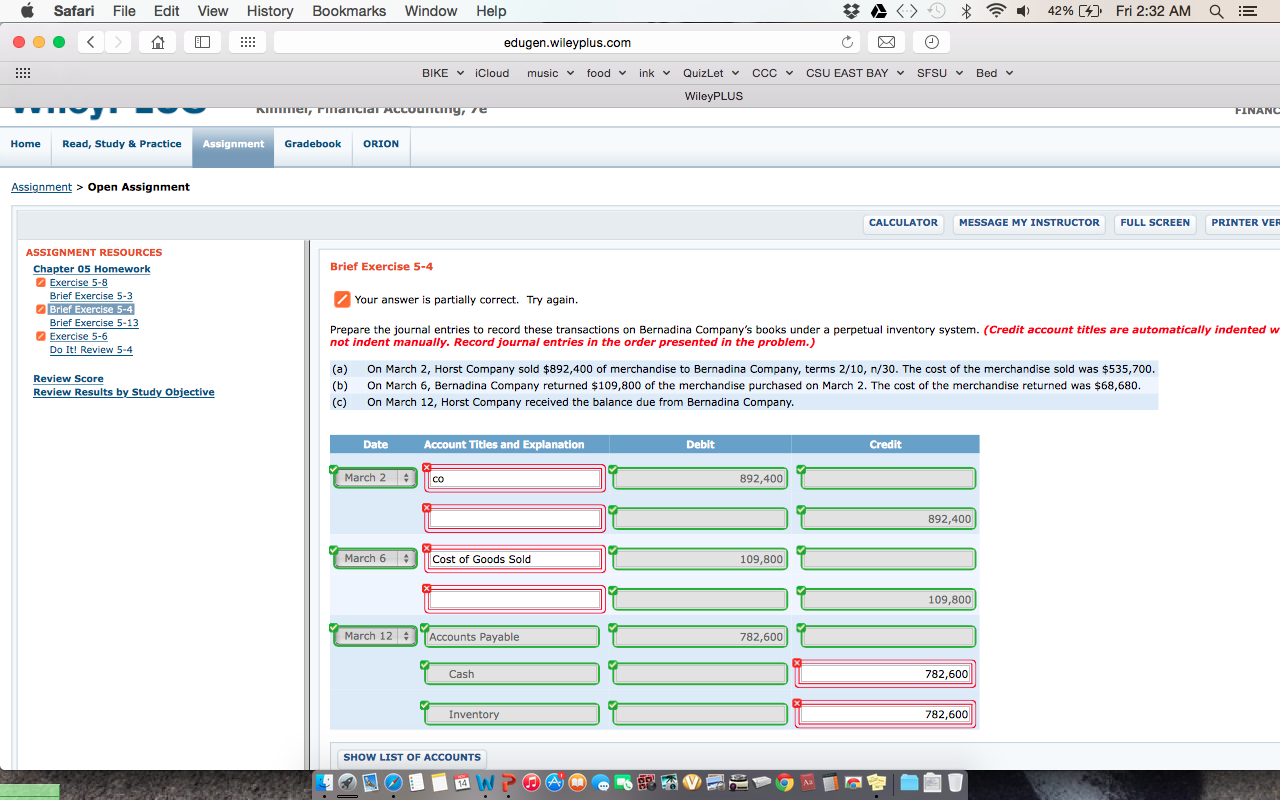Click the 'Cost of Goods Sold' account field

click(514, 559)
